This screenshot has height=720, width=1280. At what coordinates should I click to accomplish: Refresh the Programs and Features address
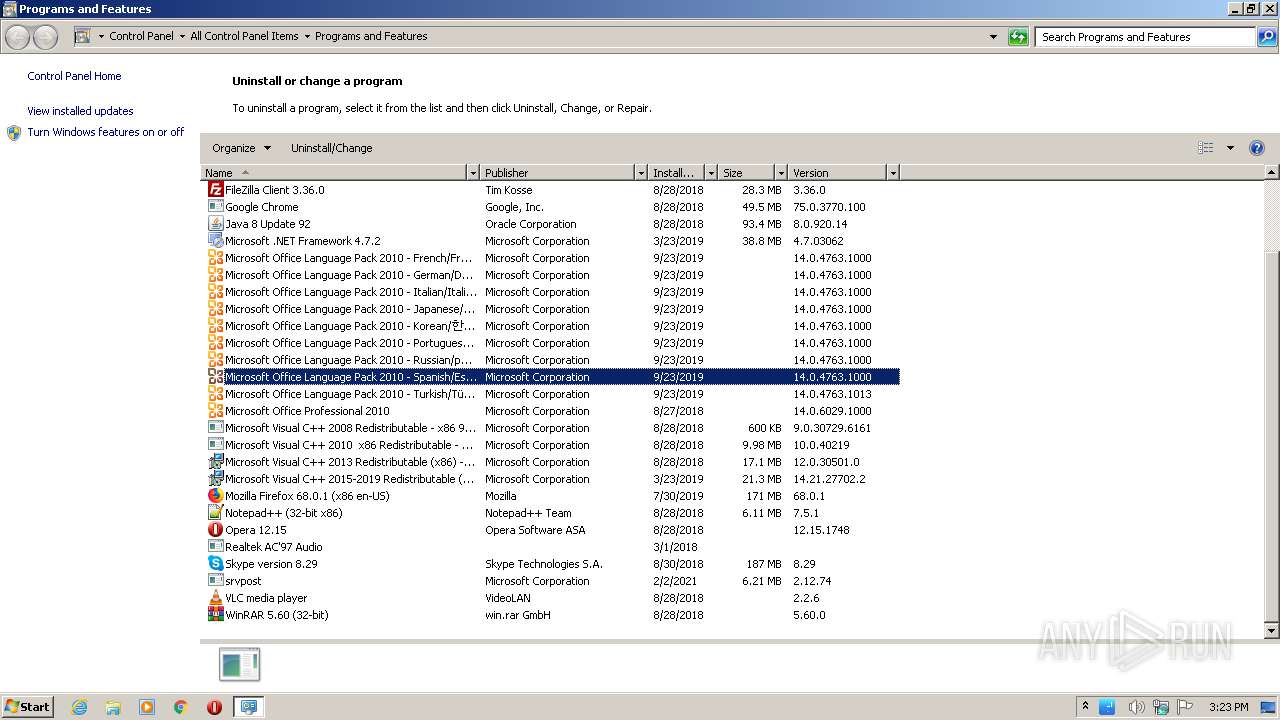coord(1018,37)
